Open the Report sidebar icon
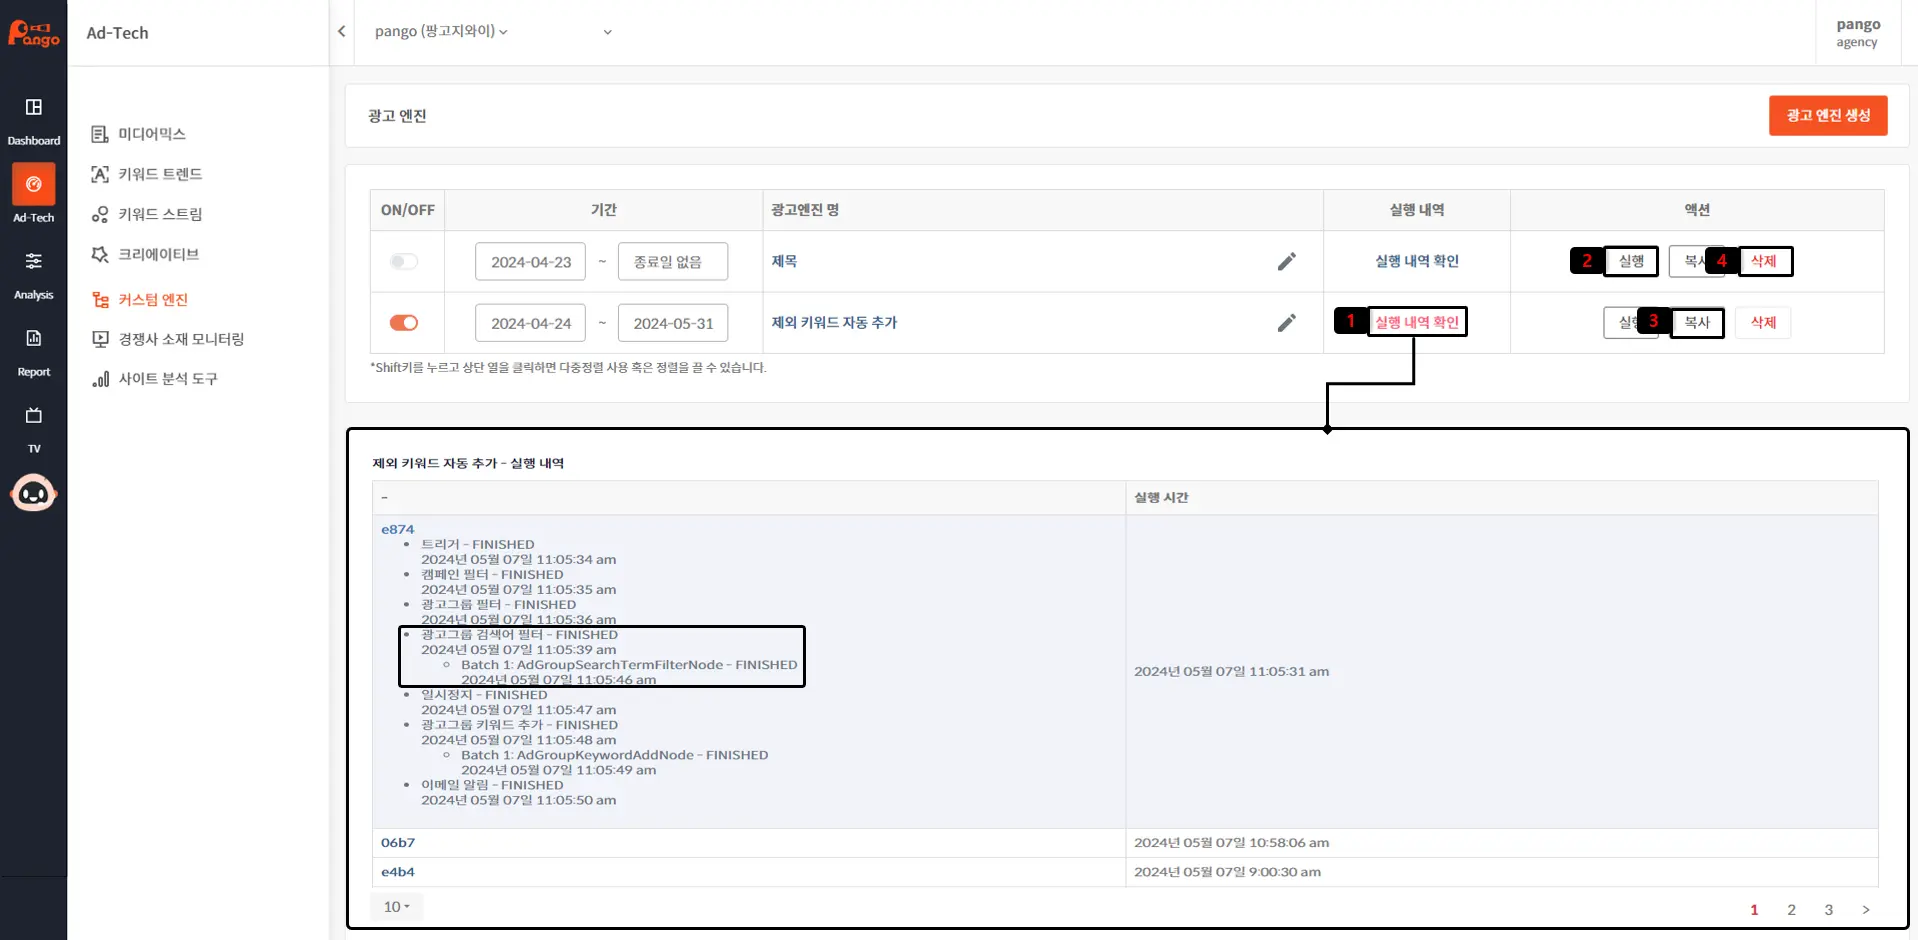The height and width of the screenshot is (940, 1918). 33,339
